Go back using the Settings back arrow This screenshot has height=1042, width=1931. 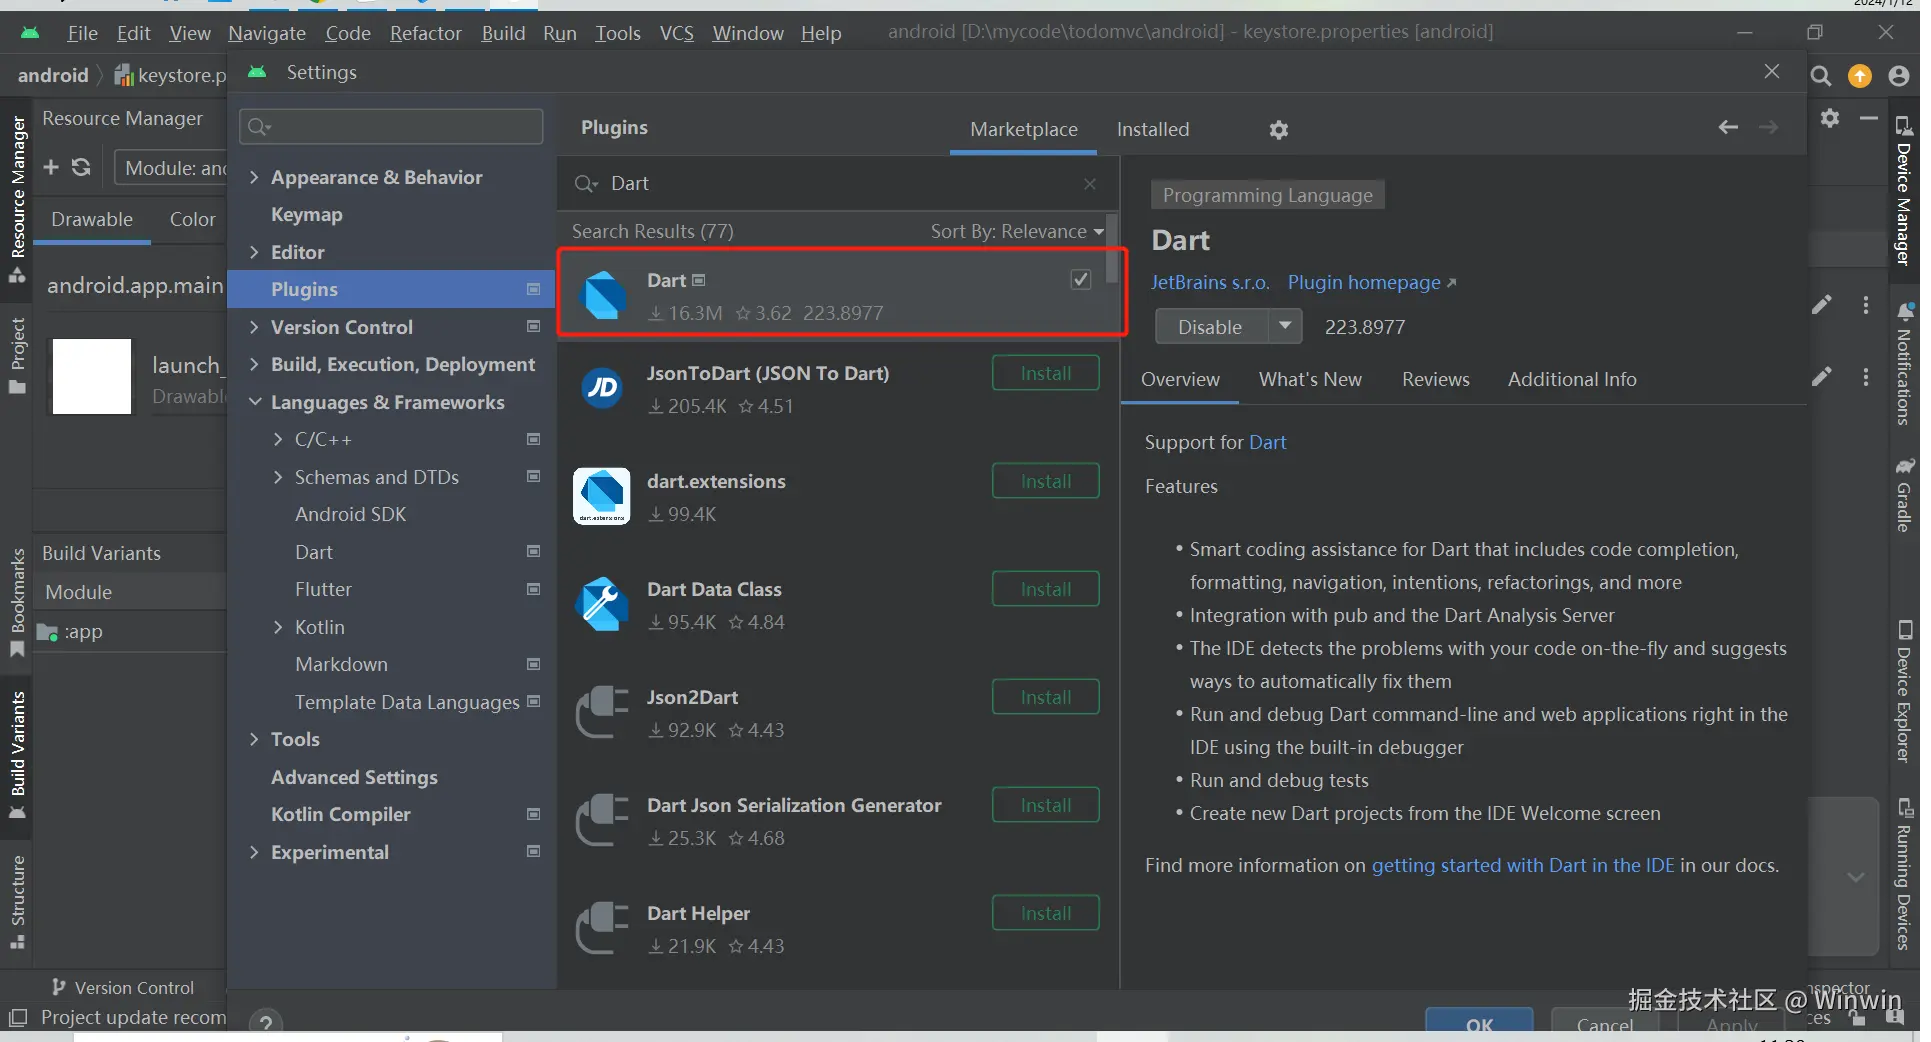pyautogui.click(x=1728, y=128)
